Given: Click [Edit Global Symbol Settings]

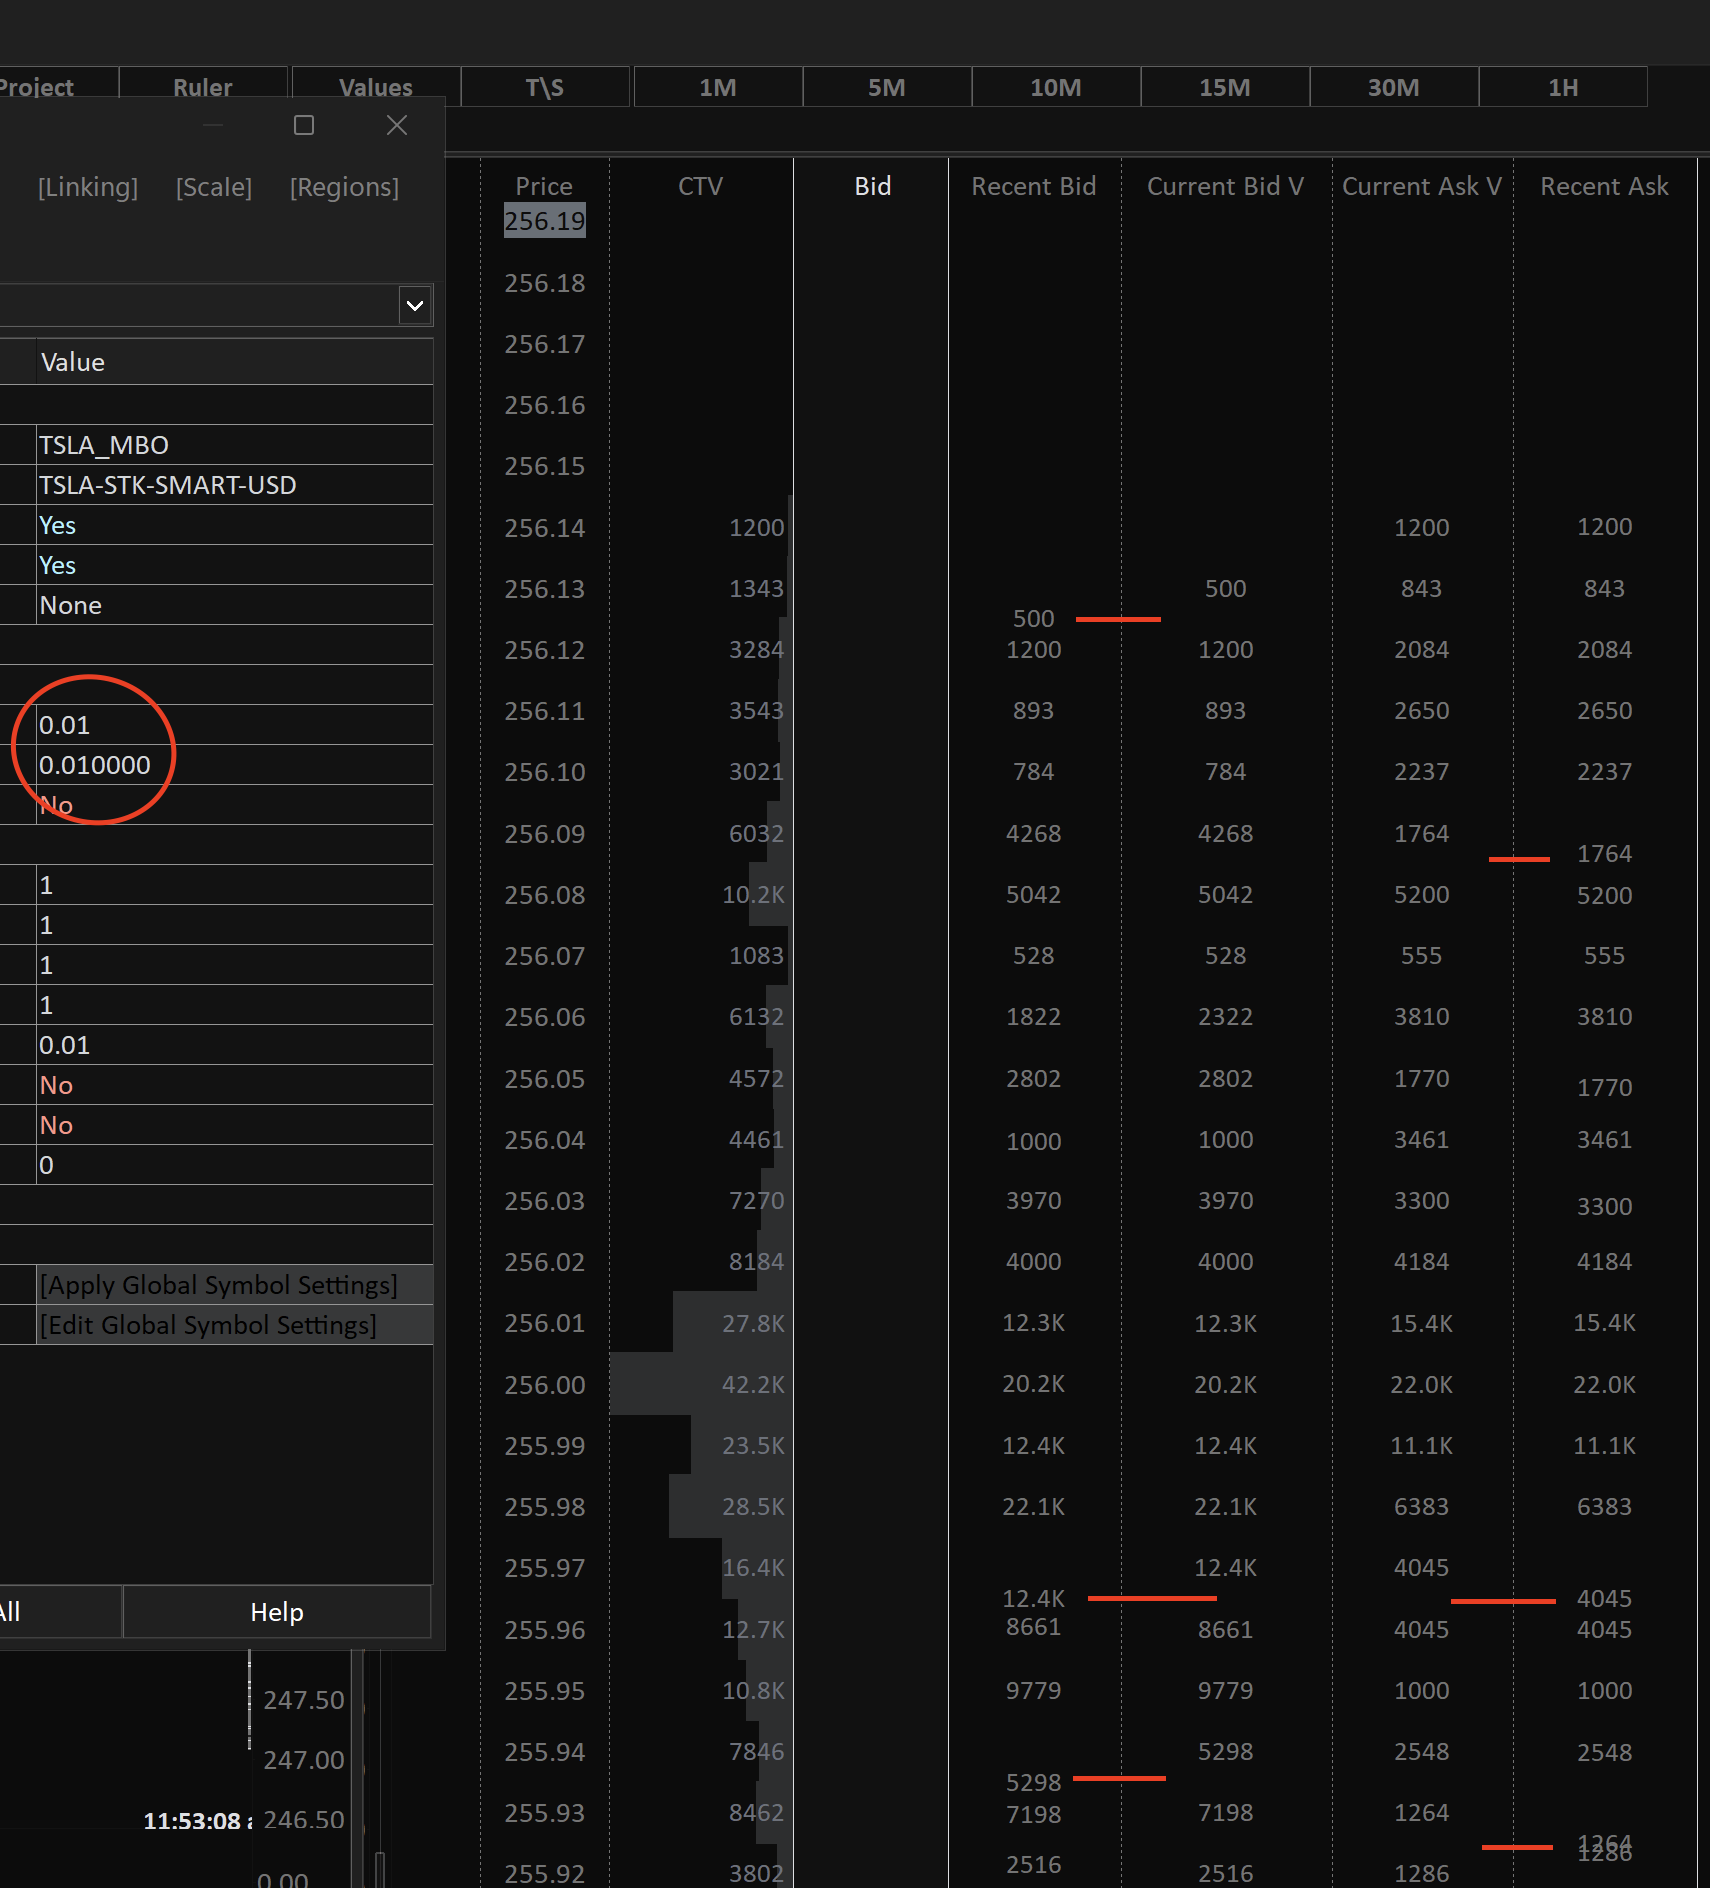Looking at the screenshot, I should [x=235, y=1325].
